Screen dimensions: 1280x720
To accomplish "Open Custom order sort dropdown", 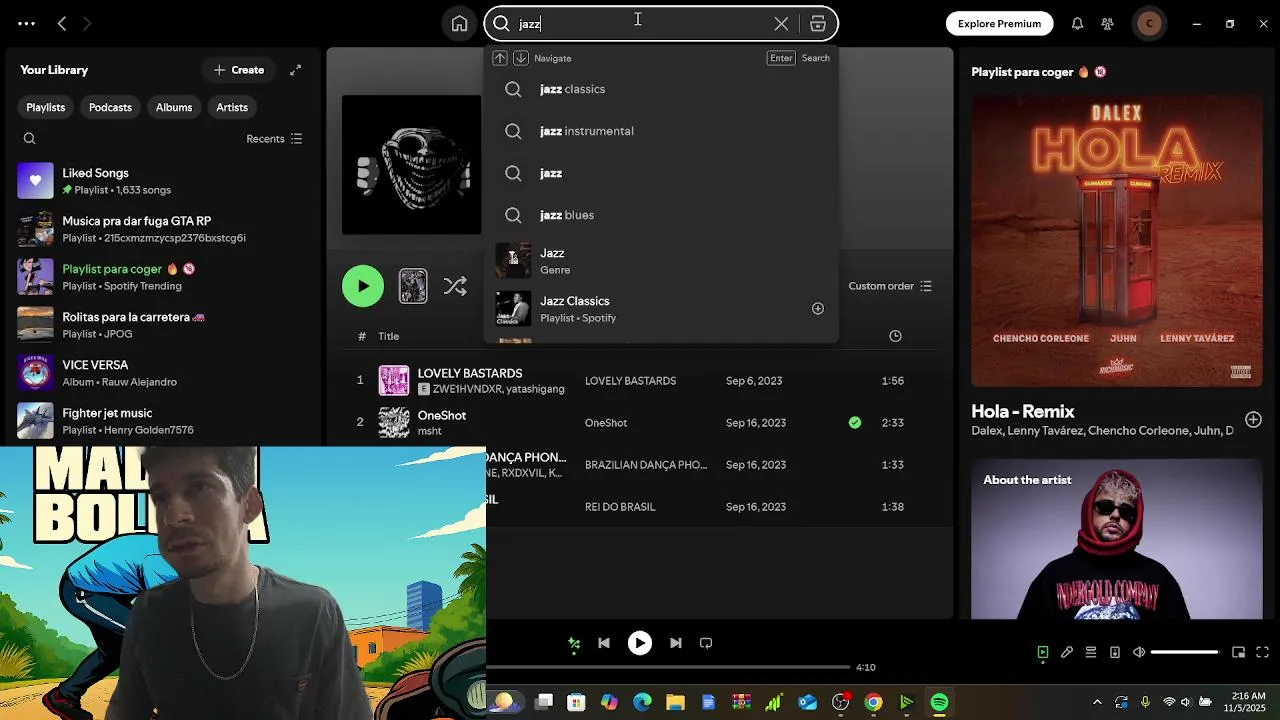I will pos(890,286).
